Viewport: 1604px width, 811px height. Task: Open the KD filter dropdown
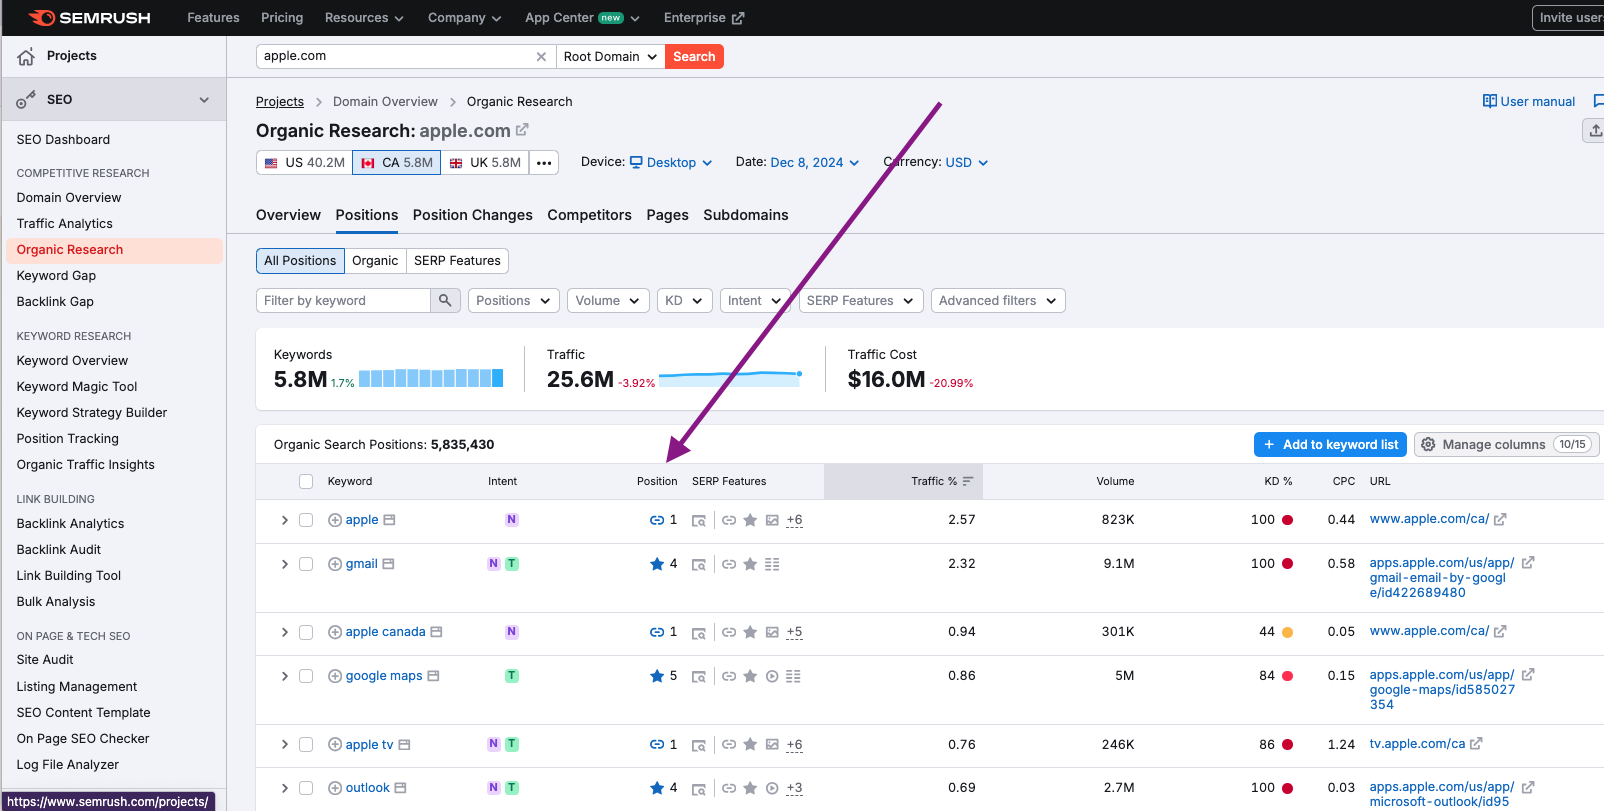(685, 300)
